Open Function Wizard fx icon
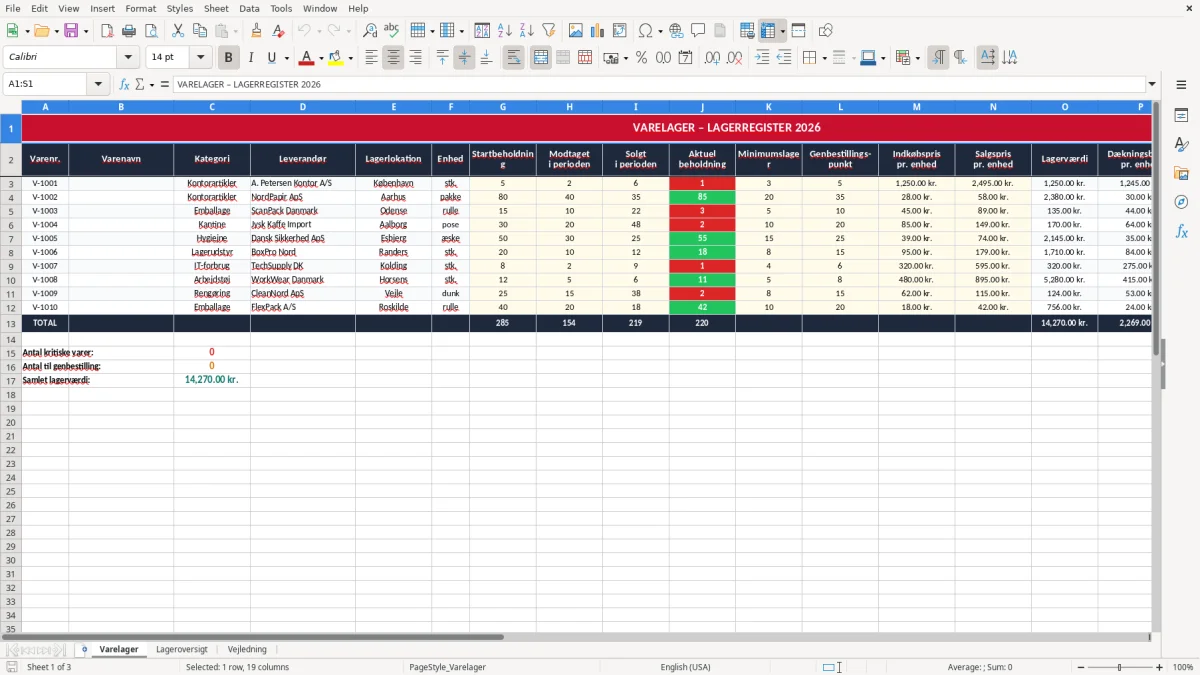The height and width of the screenshot is (675, 1200). tap(124, 85)
